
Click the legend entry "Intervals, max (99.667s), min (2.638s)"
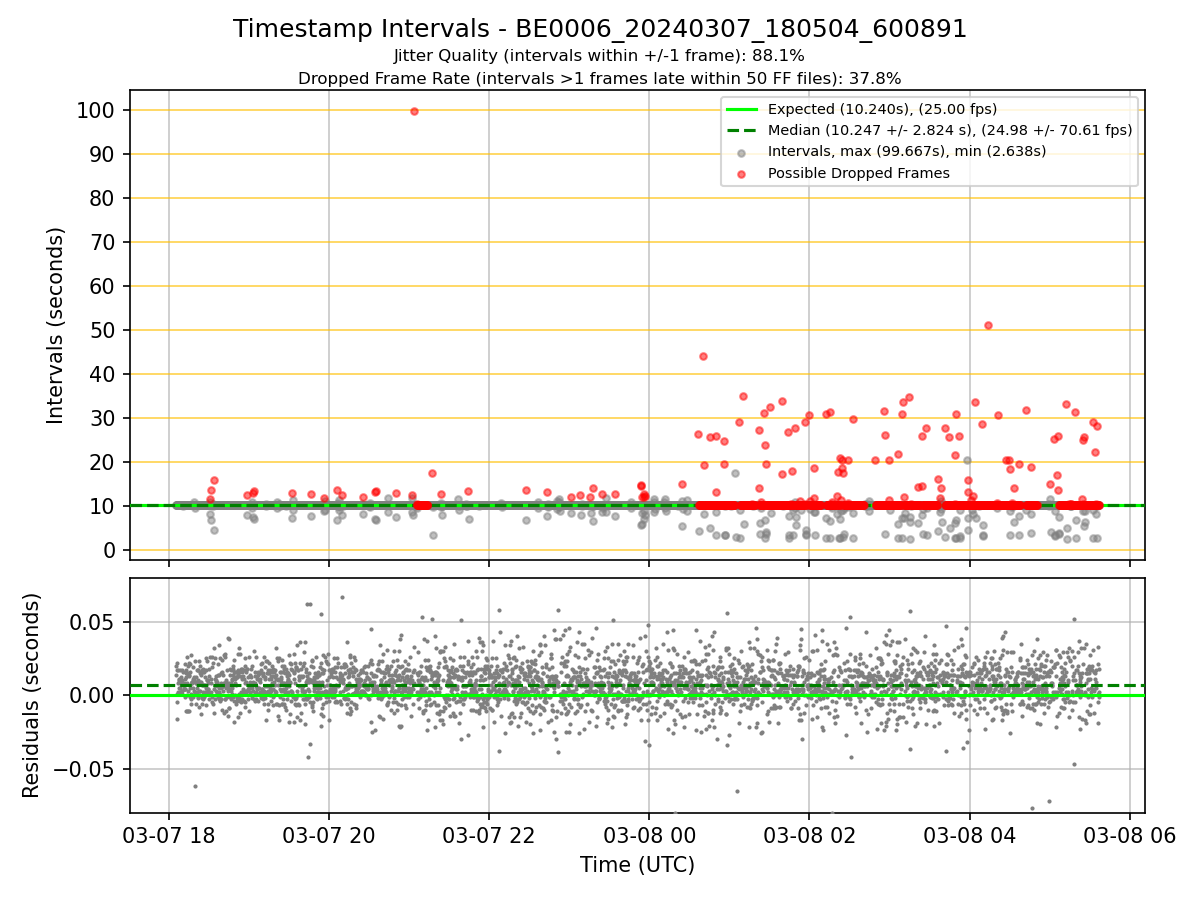coord(907,152)
